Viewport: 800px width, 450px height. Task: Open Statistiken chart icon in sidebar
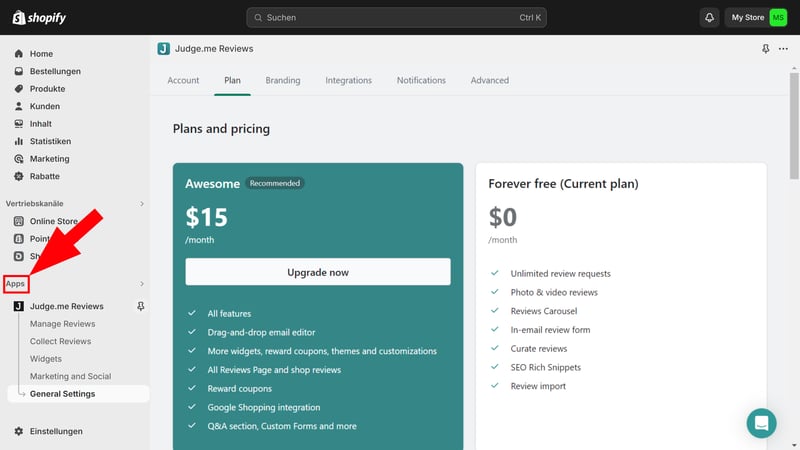point(19,141)
